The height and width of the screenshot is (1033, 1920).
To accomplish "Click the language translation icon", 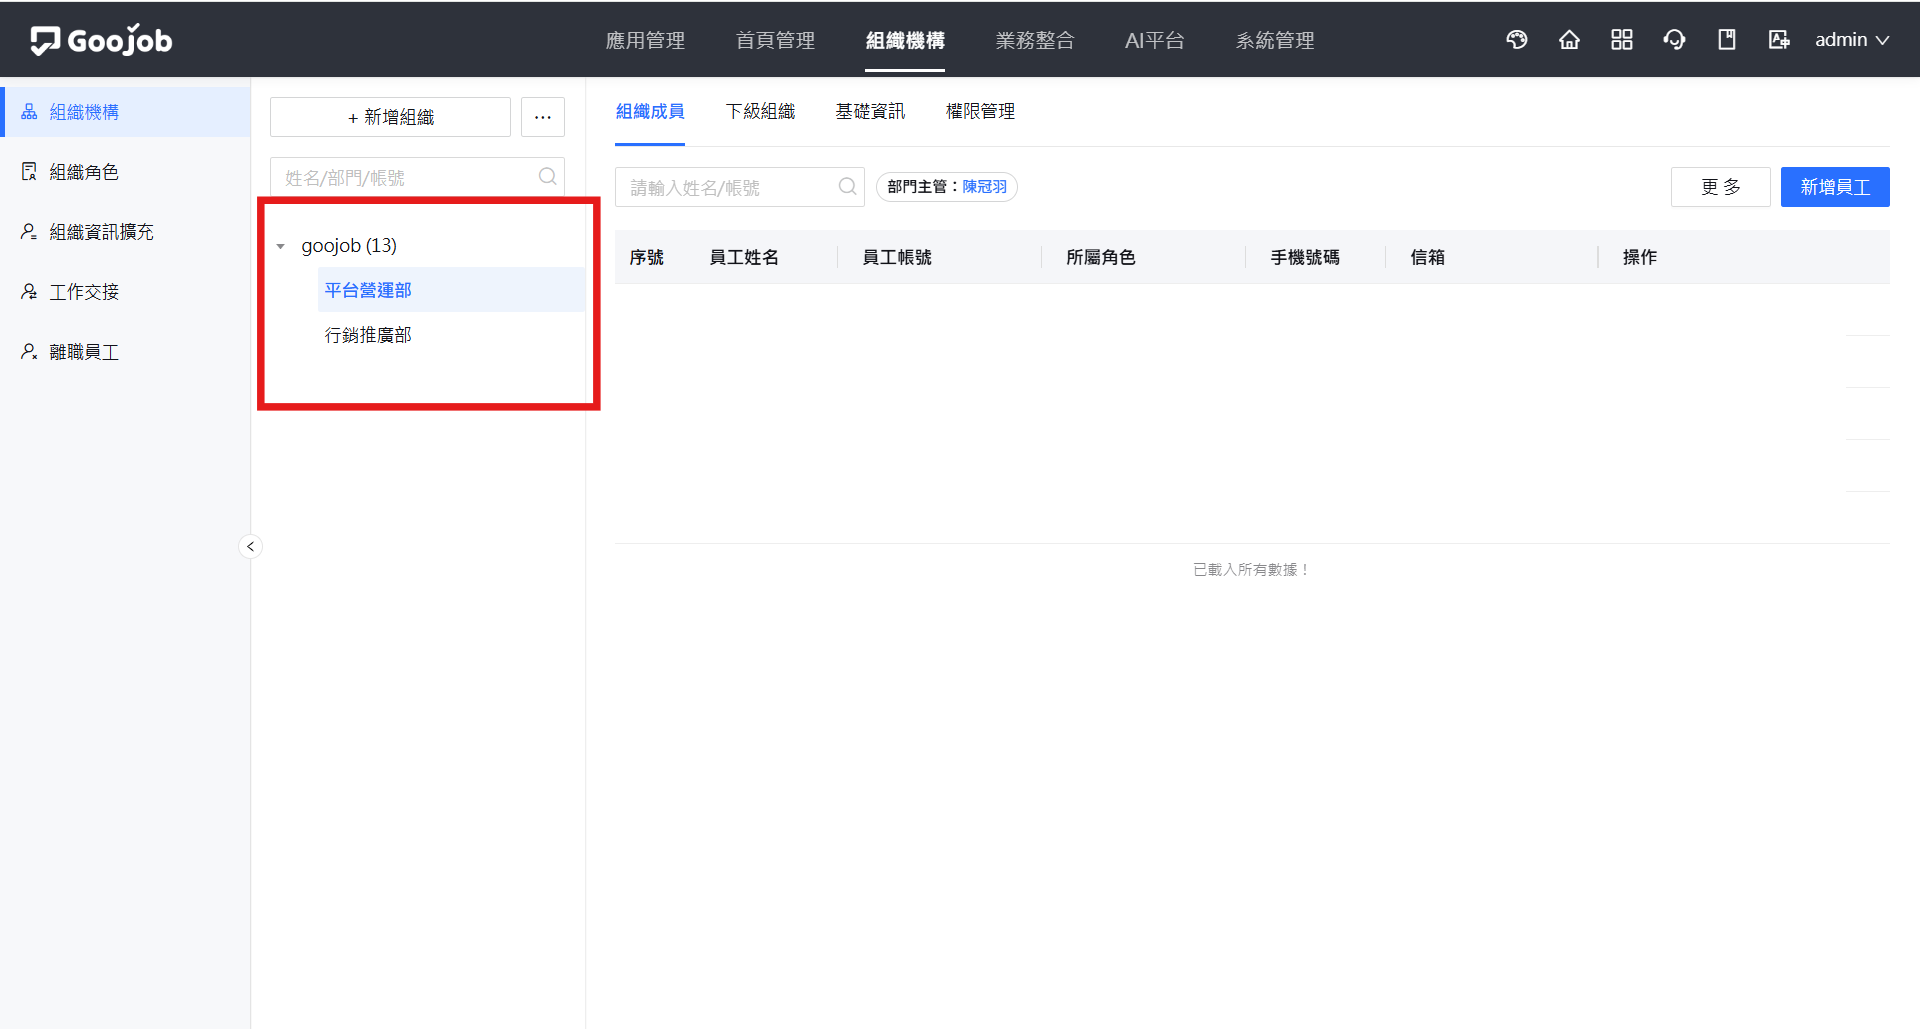I will click(1779, 40).
